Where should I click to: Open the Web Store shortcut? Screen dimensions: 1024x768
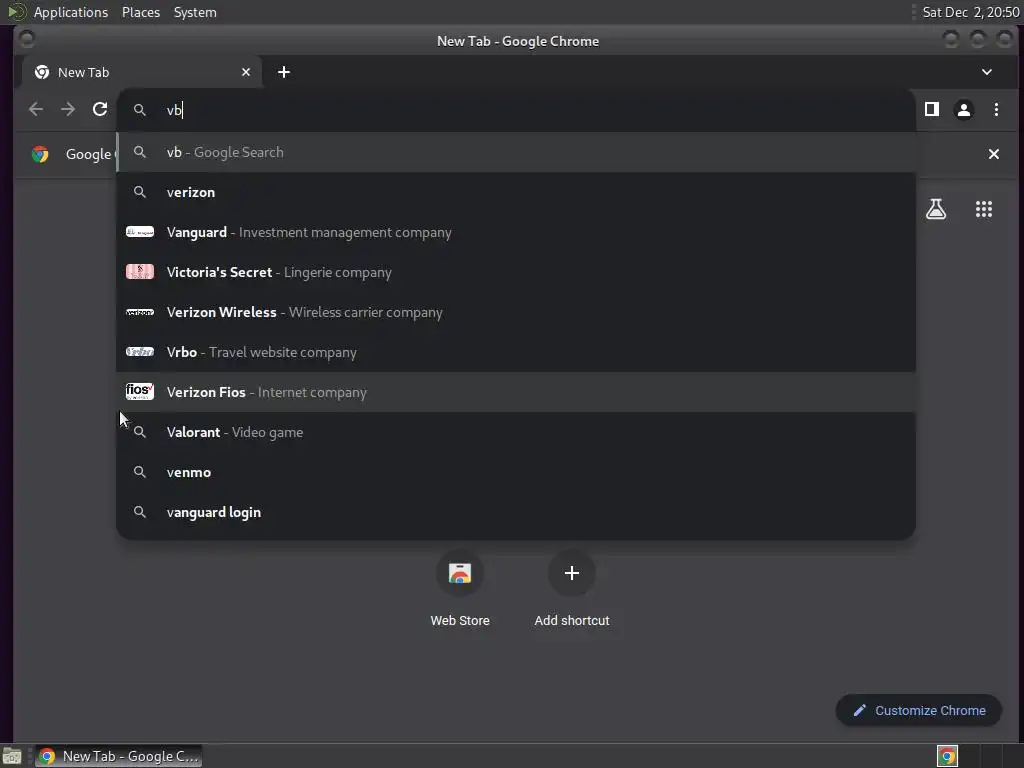coord(460,588)
